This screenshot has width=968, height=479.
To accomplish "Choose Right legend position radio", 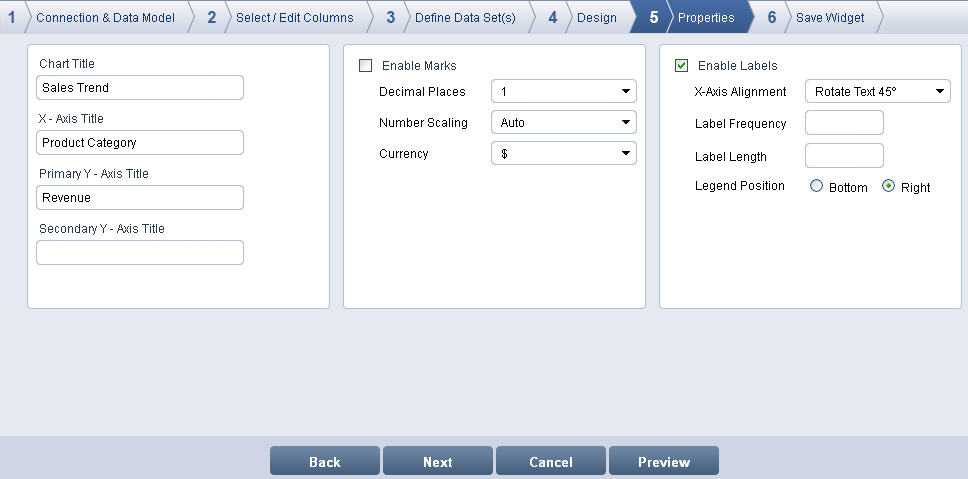I will 888,187.
